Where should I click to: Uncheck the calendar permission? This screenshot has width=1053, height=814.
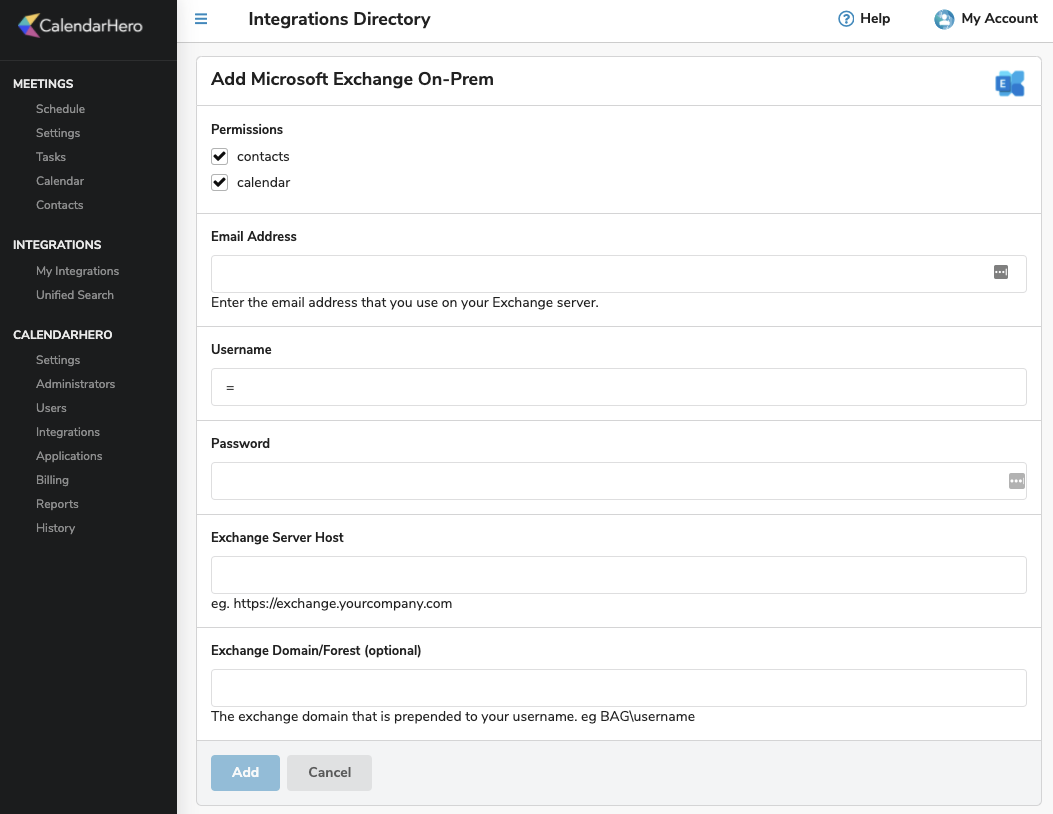coord(219,182)
